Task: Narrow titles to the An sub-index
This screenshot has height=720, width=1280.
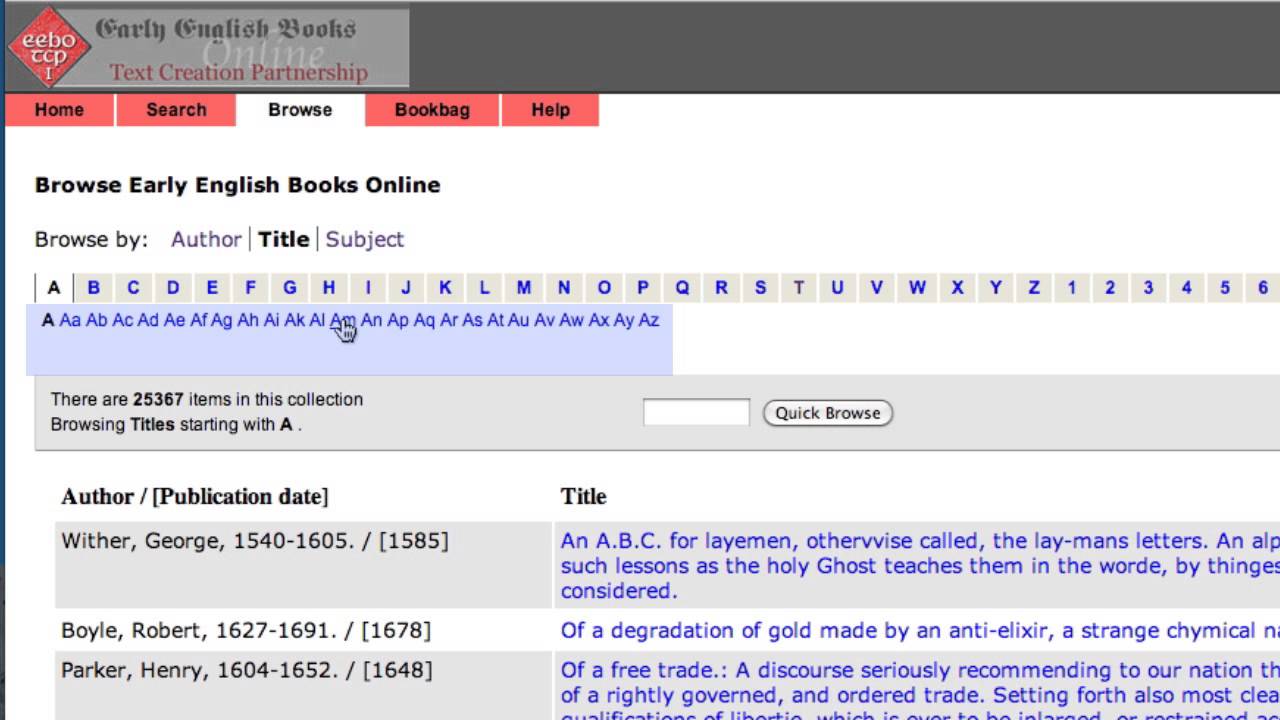Action: click(372, 320)
